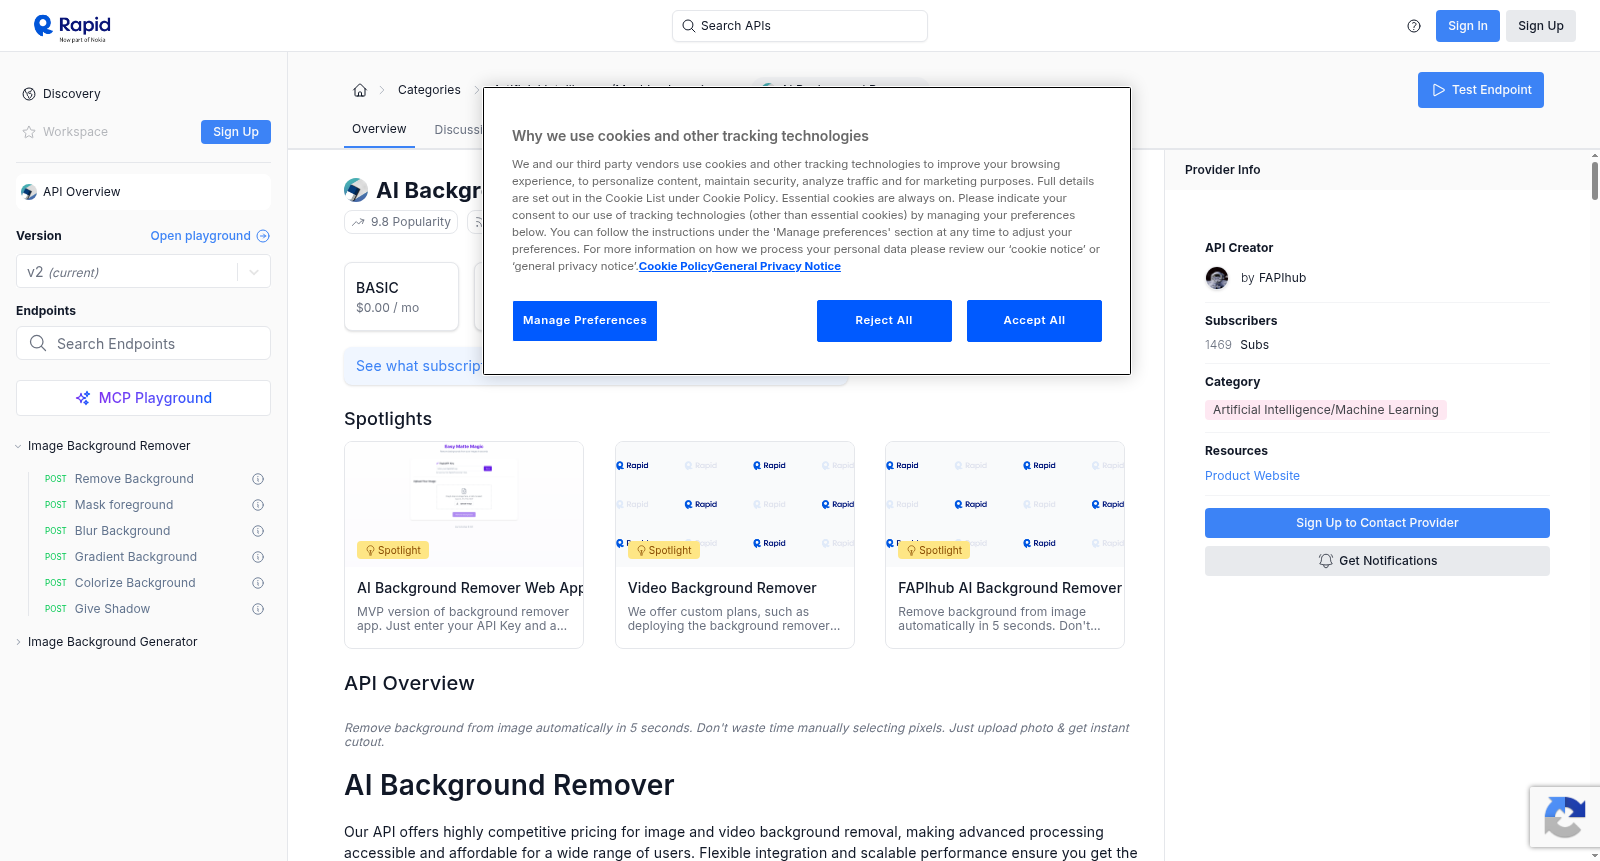This screenshot has height=861, width=1600.
Task: Click the Rapid logo in header
Action: pyautogui.click(x=72, y=27)
